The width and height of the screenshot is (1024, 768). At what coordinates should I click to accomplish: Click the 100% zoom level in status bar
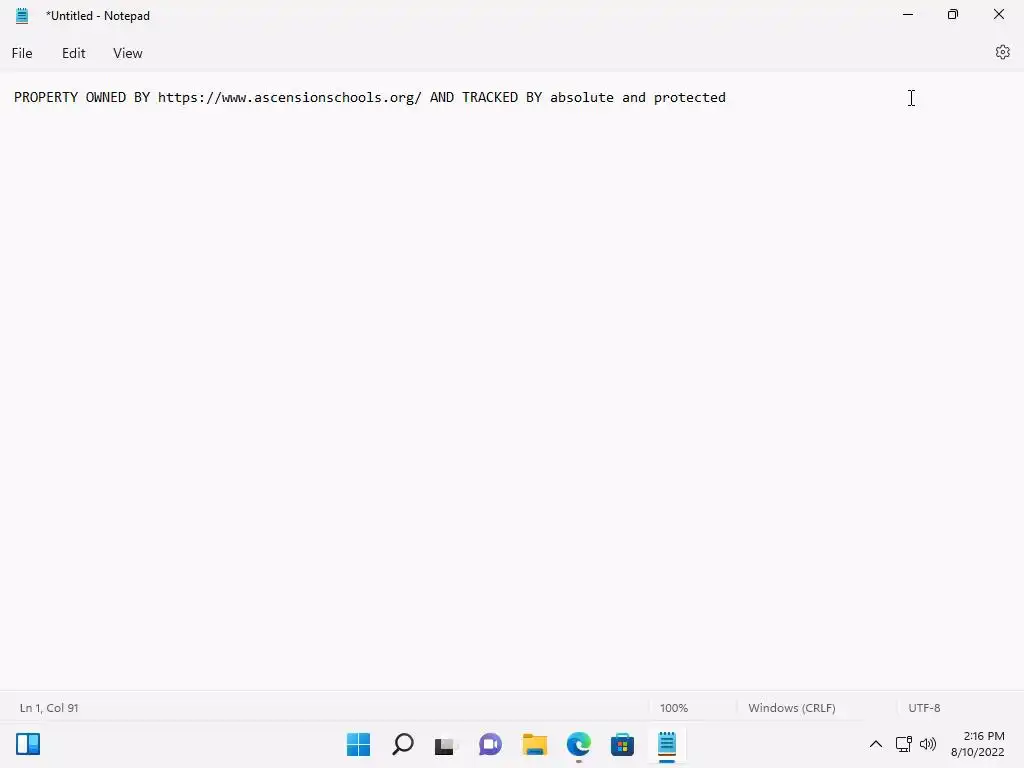[673, 708]
